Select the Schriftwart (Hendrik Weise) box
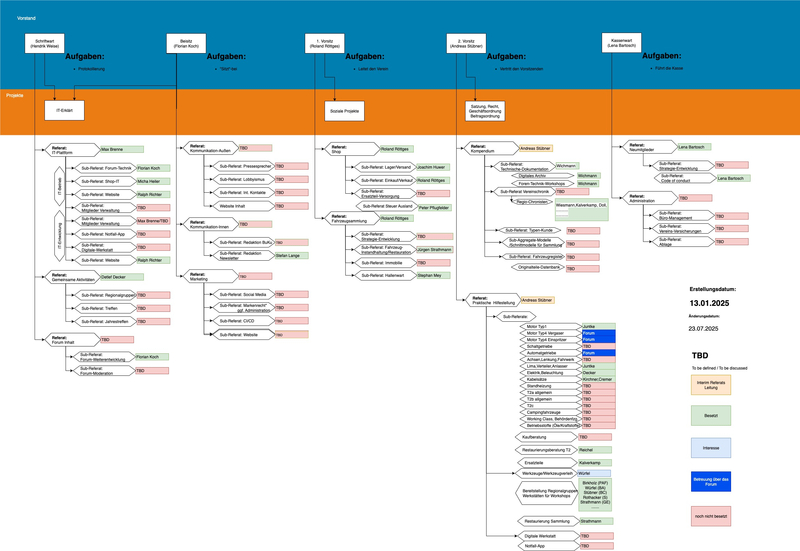The image size is (800, 551). pyautogui.click(x=44, y=43)
